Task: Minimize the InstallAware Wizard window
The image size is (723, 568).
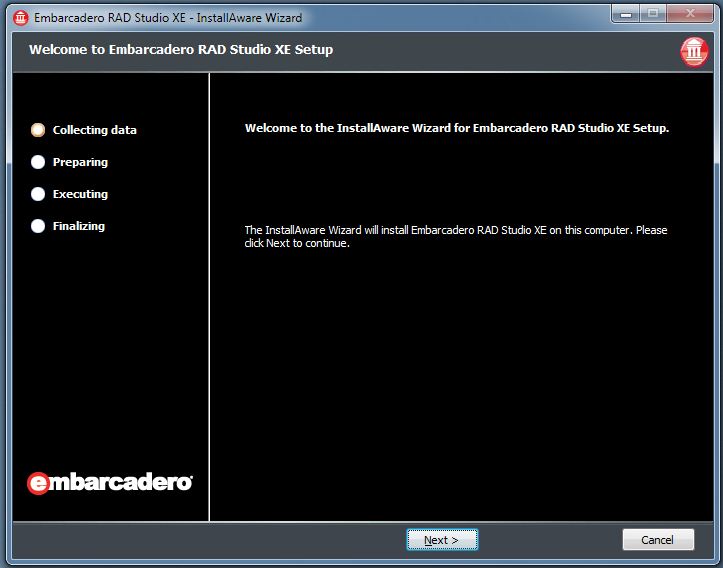Action: pos(626,14)
